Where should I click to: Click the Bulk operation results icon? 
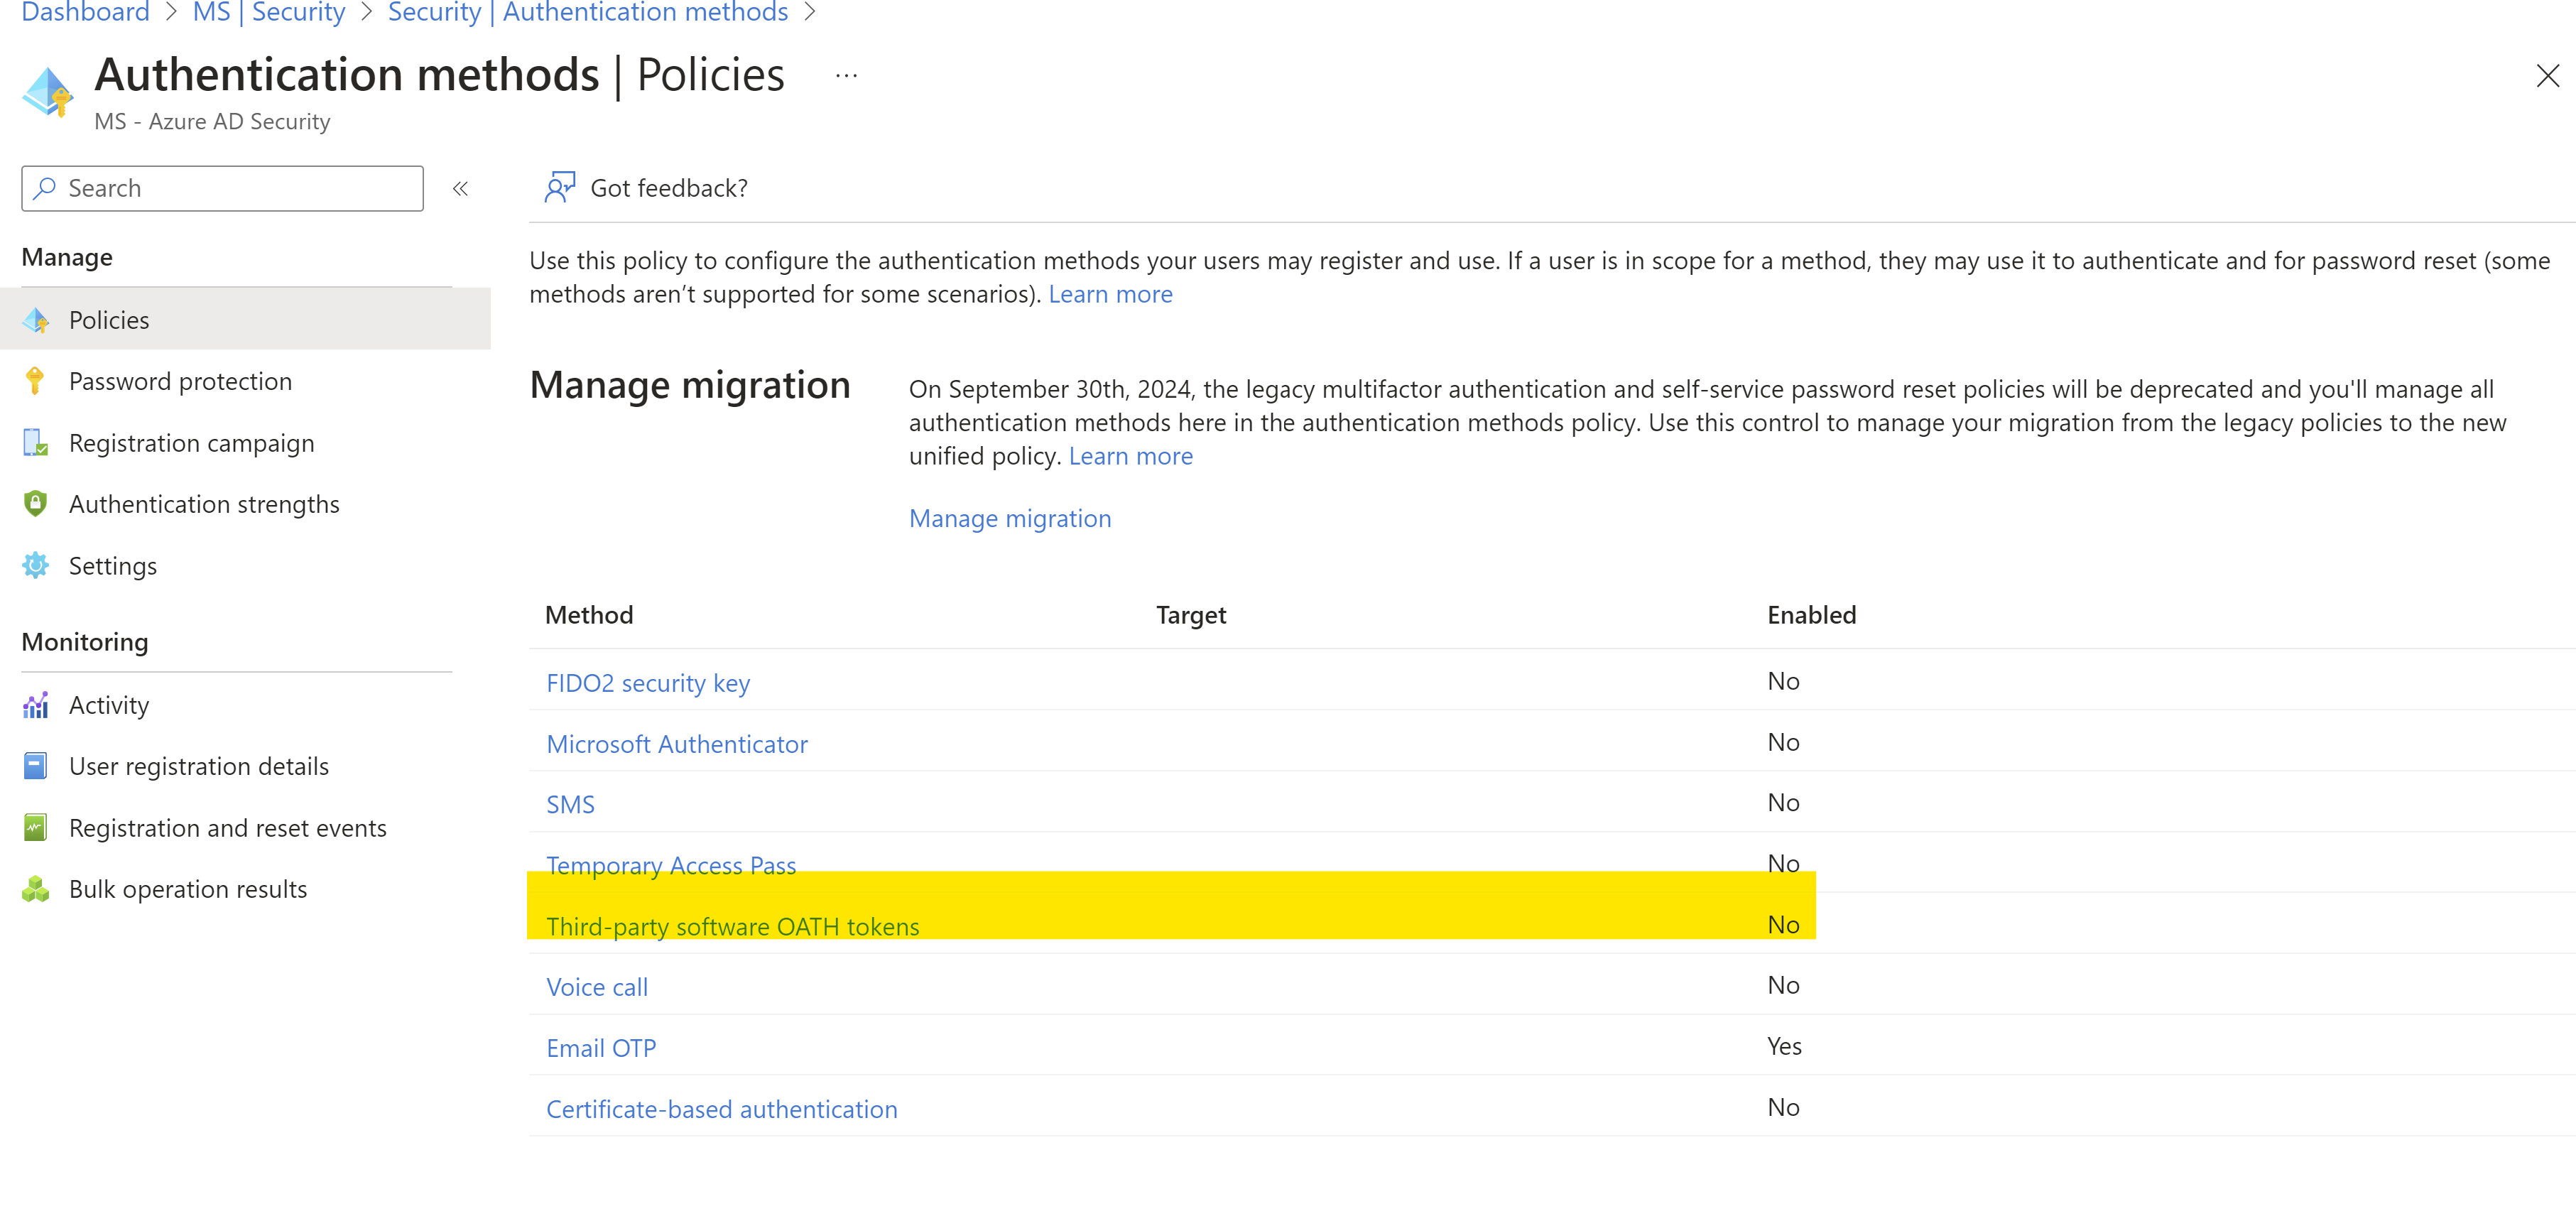pos(36,889)
